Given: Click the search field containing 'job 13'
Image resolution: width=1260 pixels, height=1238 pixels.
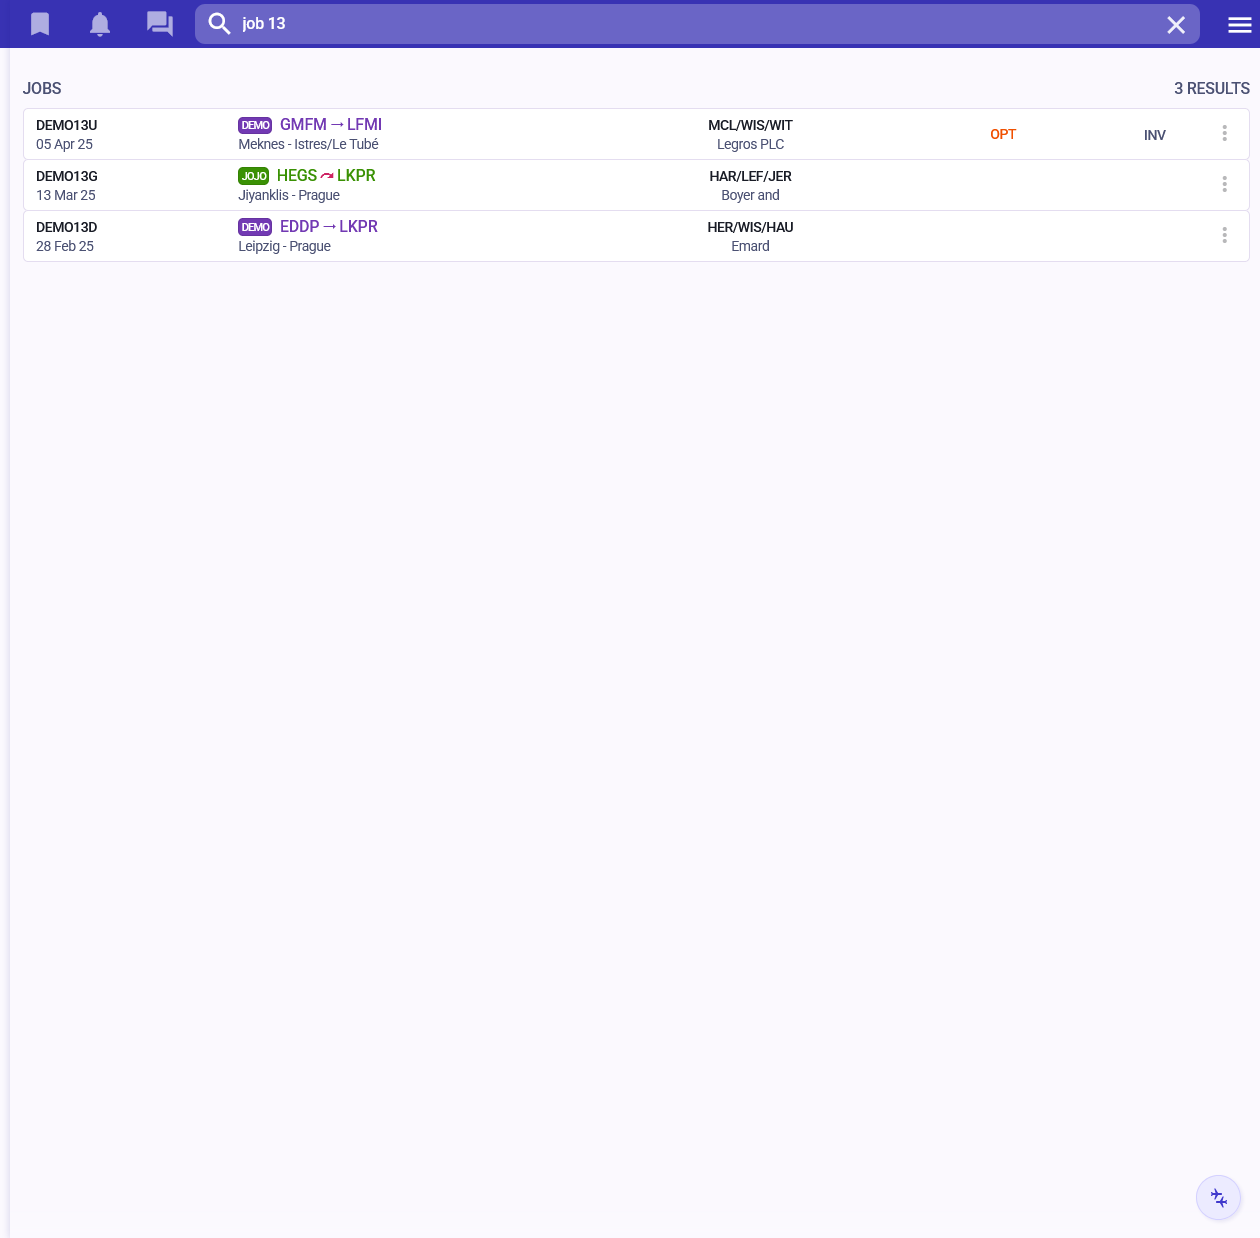Looking at the screenshot, I should 690,24.
